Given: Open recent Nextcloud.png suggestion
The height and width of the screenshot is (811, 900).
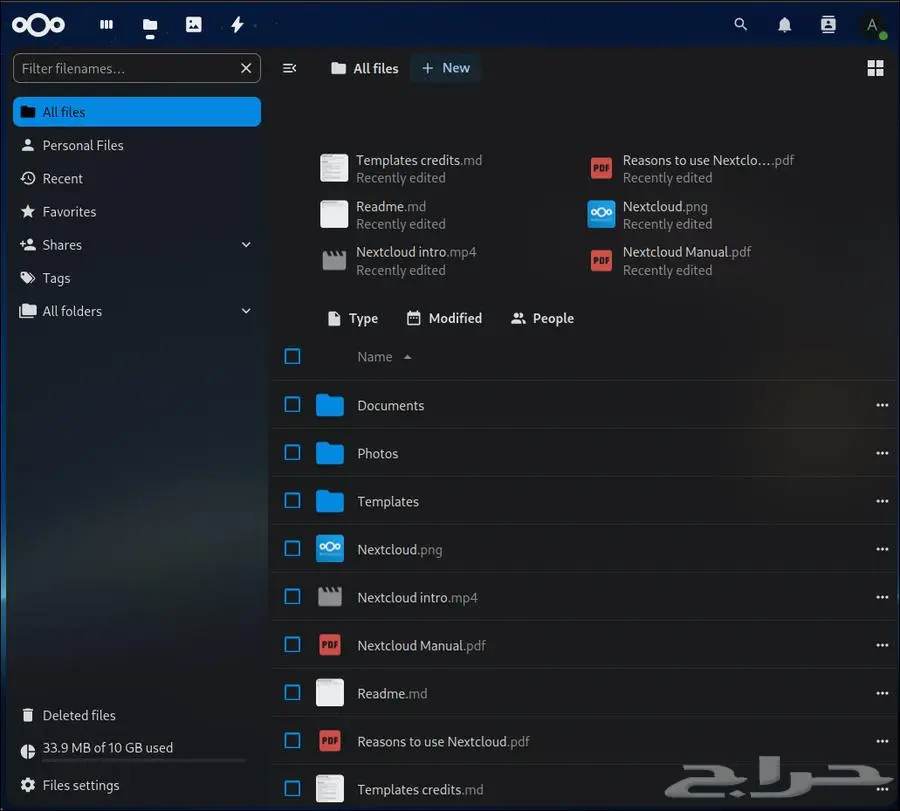Looking at the screenshot, I should 649,215.
